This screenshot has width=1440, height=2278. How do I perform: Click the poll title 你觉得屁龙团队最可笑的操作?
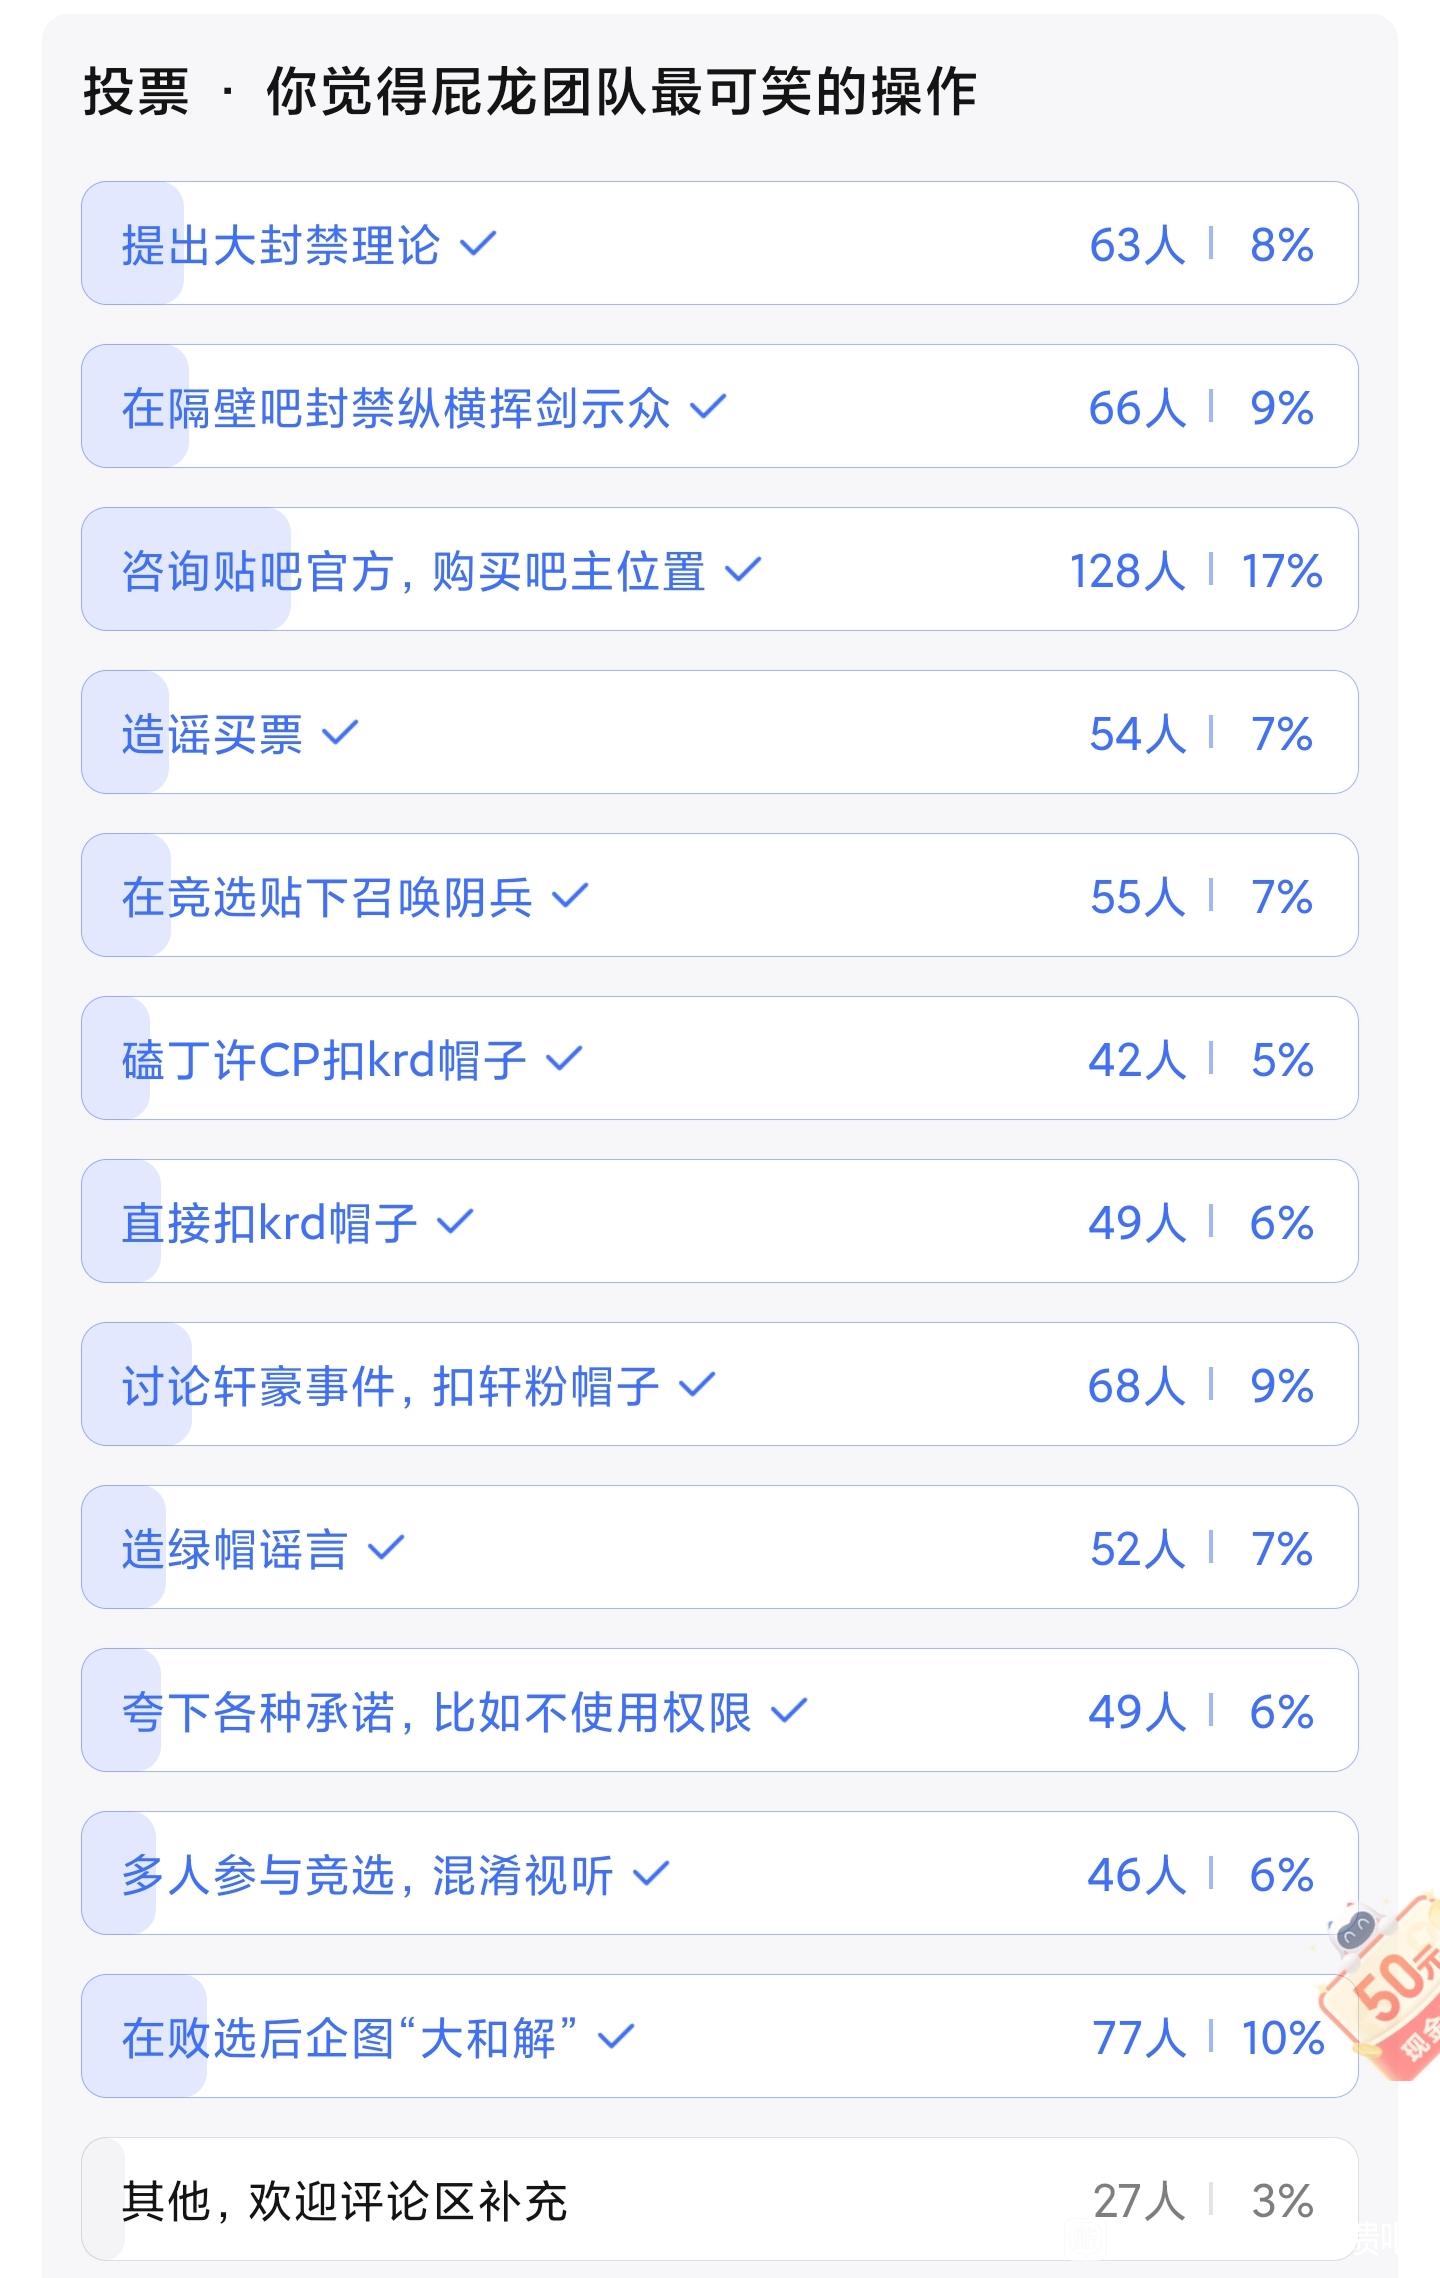(621, 93)
